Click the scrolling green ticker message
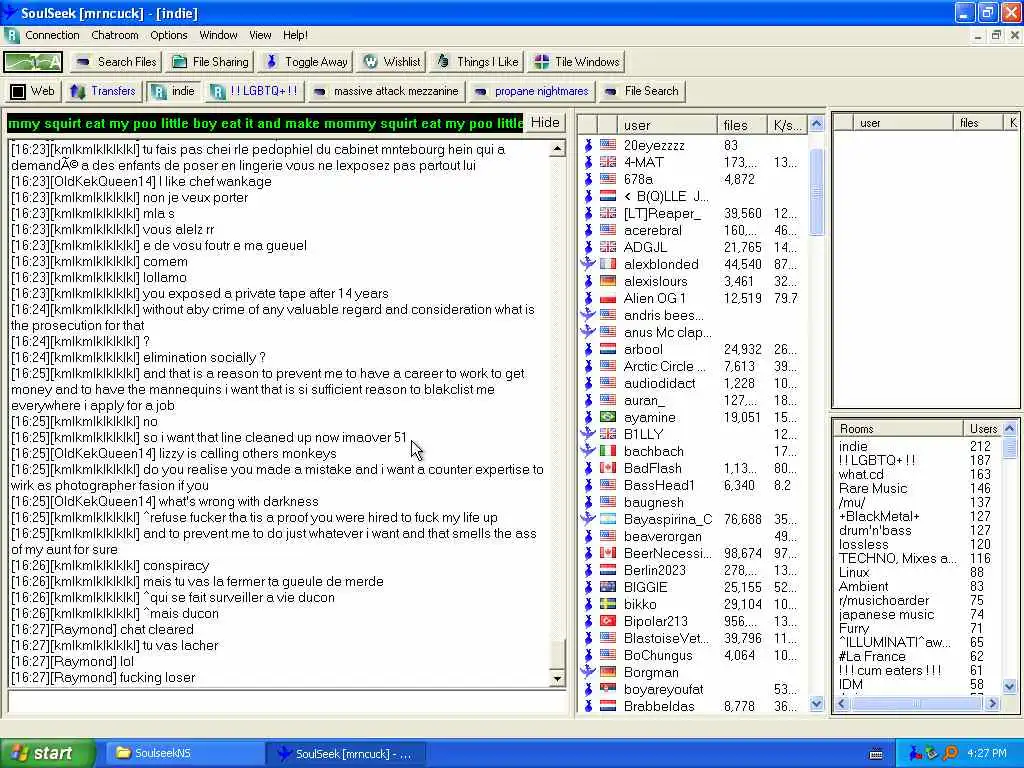Viewport: 1024px width, 768px height. tap(265, 123)
